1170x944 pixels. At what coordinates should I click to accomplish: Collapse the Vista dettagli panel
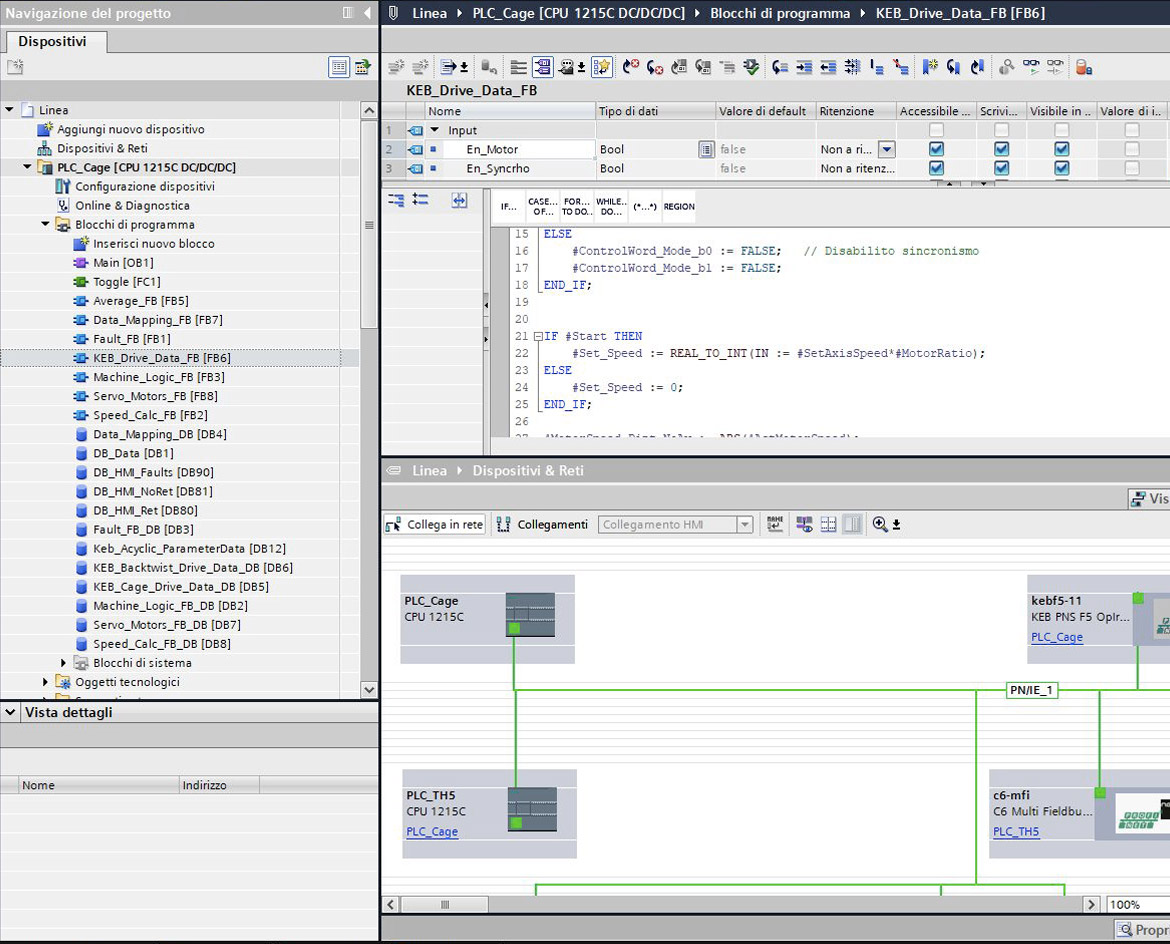click(x=10, y=712)
